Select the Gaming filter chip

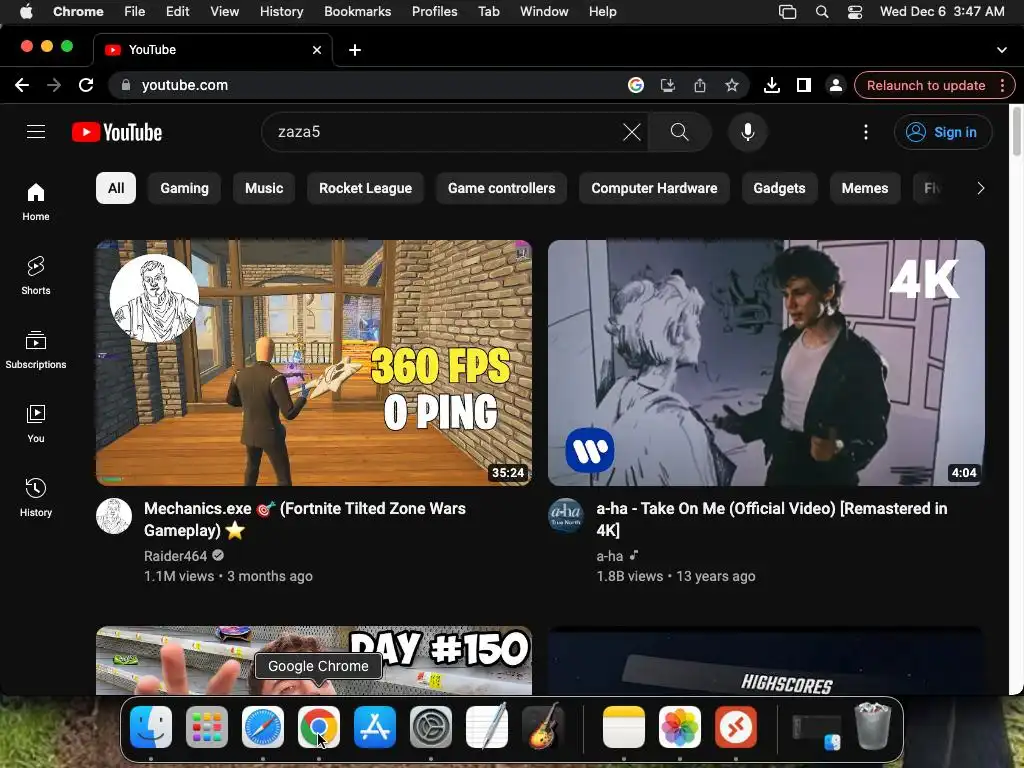pyautogui.click(x=184, y=188)
